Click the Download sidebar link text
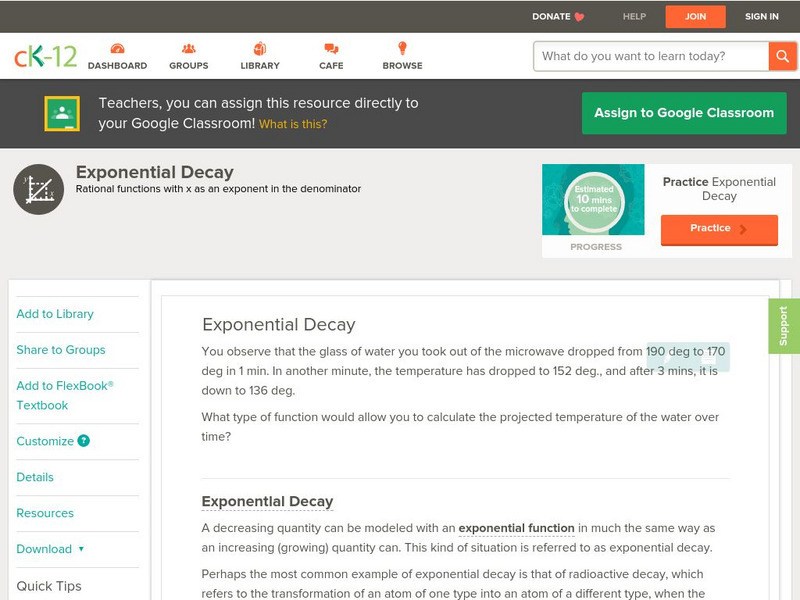The height and width of the screenshot is (600, 800). pyautogui.click(x=44, y=549)
